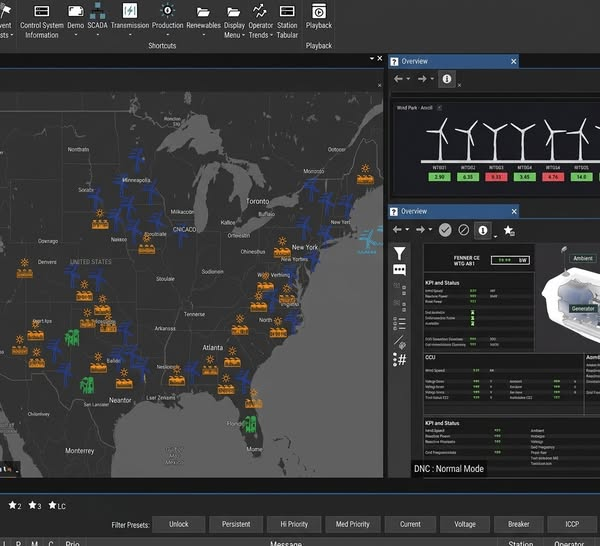Open the Transmission shortcut menu
Viewport: 600px width, 546px height.
[130, 21]
